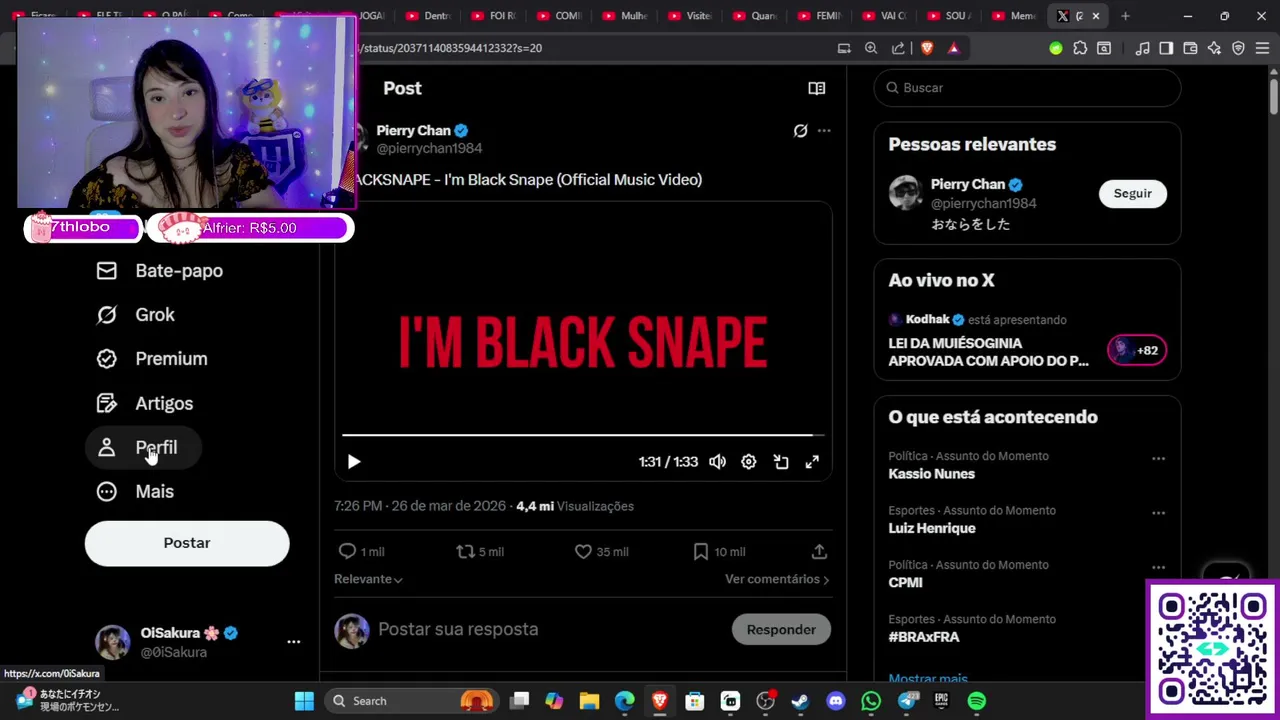Viewport: 1280px width, 720px height.
Task: Click the Buscar search field
Action: (1027, 88)
